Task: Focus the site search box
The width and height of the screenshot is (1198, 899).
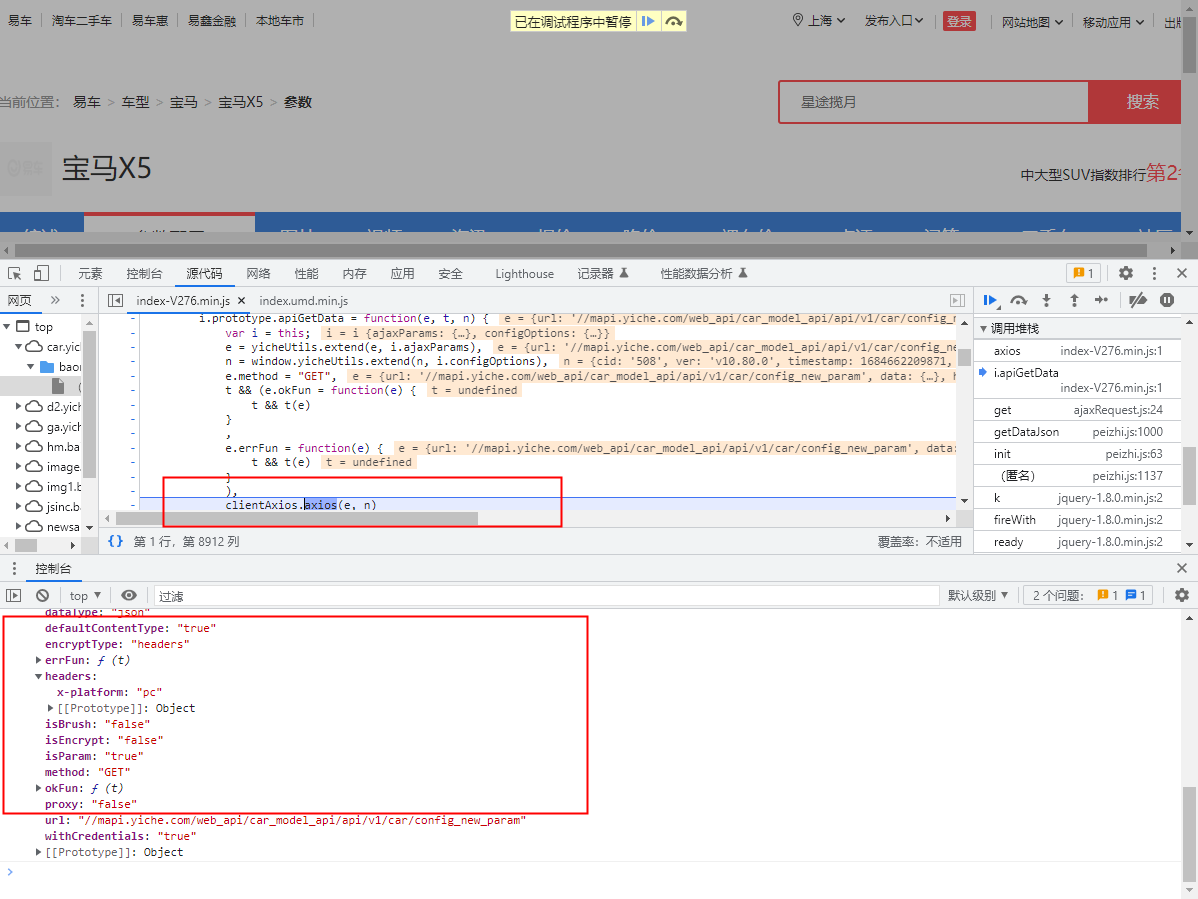Action: (934, 102)
